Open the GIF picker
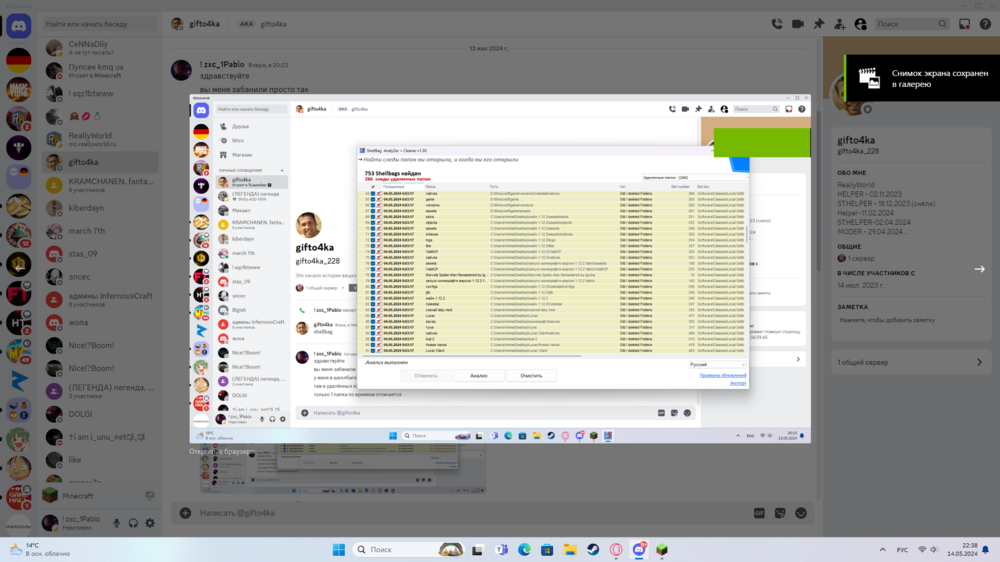 pyautogui.click(x=759, y=513)
